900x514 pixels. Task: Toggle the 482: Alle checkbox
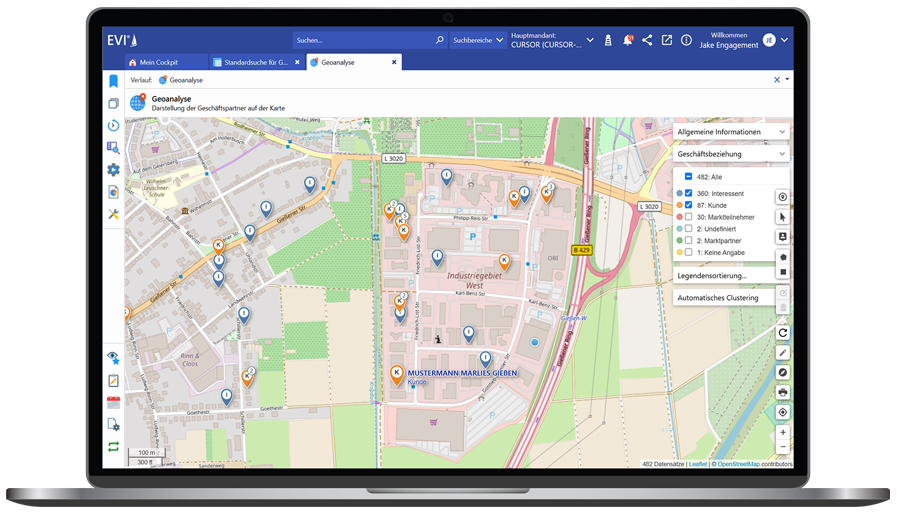pos(688,177)
